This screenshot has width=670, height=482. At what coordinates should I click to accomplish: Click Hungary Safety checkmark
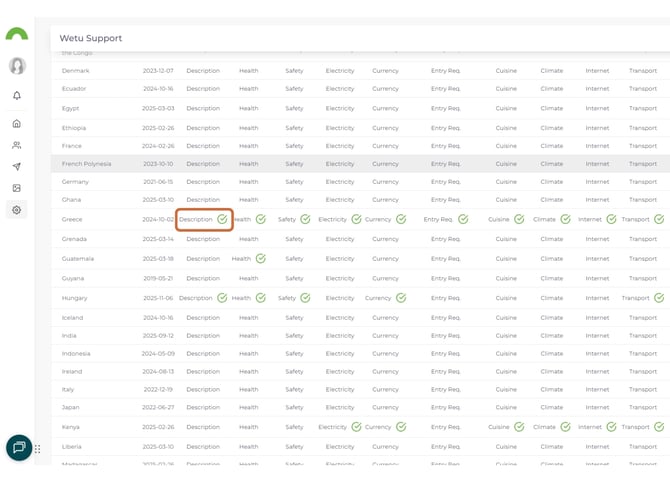coord(305,298)
